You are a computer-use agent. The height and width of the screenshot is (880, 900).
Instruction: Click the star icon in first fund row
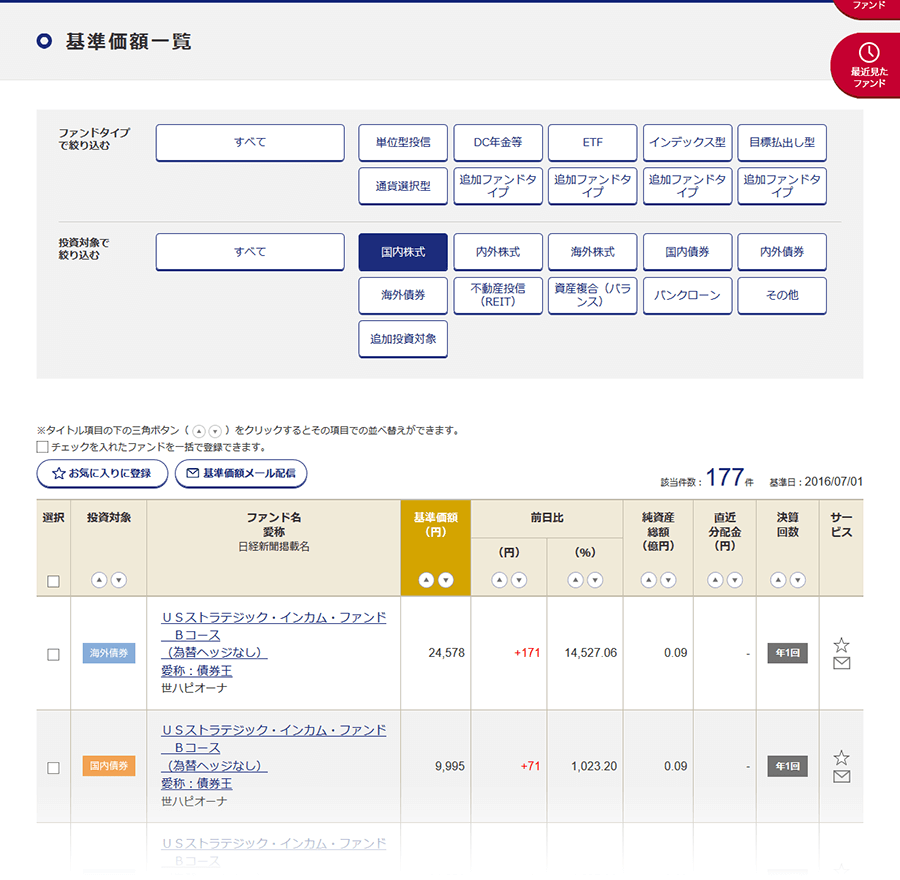click(841, 645)
